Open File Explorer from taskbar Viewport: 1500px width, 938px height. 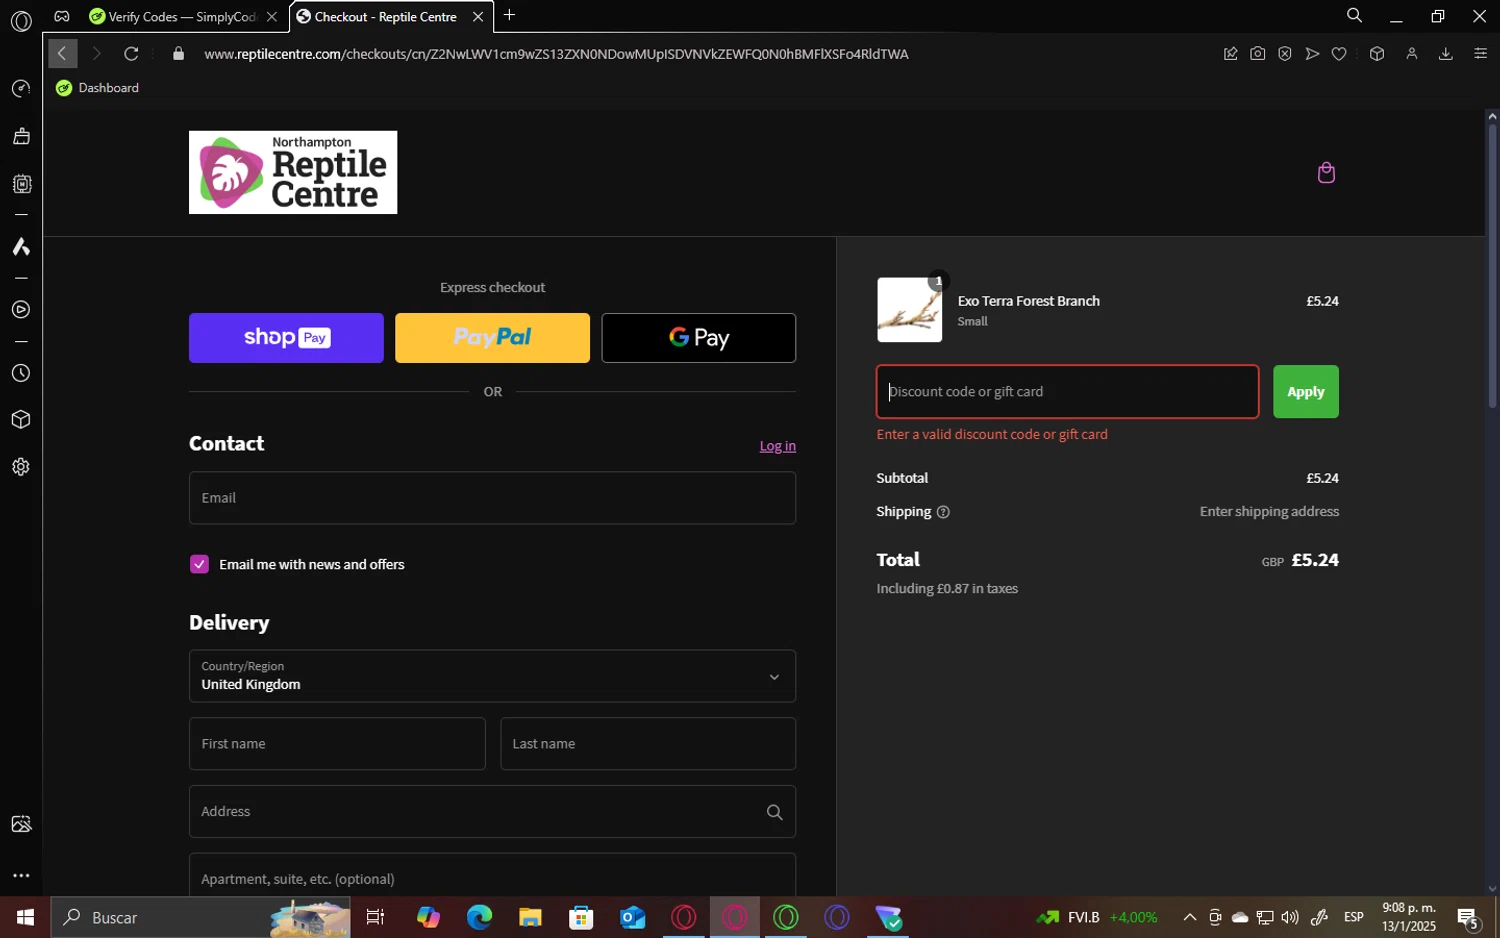pos(530,917)
